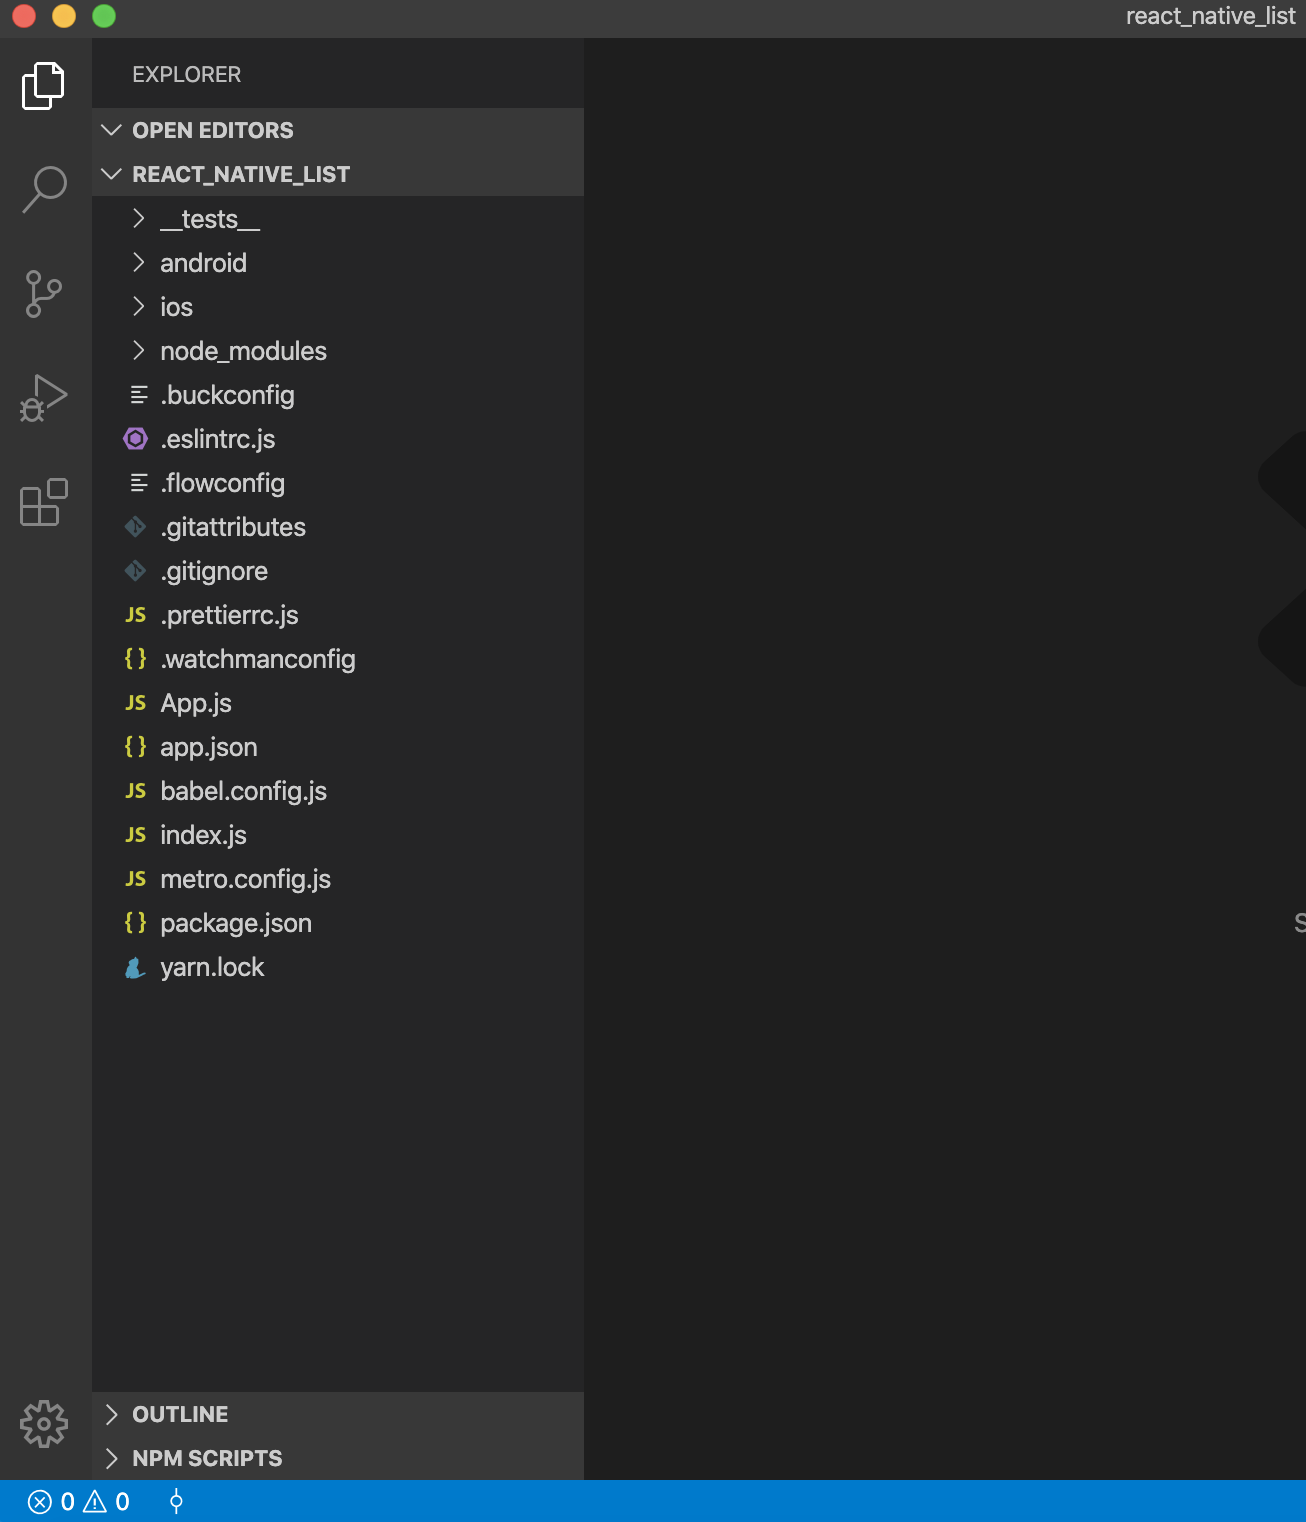Select the node_modules folder name
Viewport: 1306px width, 1522px height.
[243, 351]
